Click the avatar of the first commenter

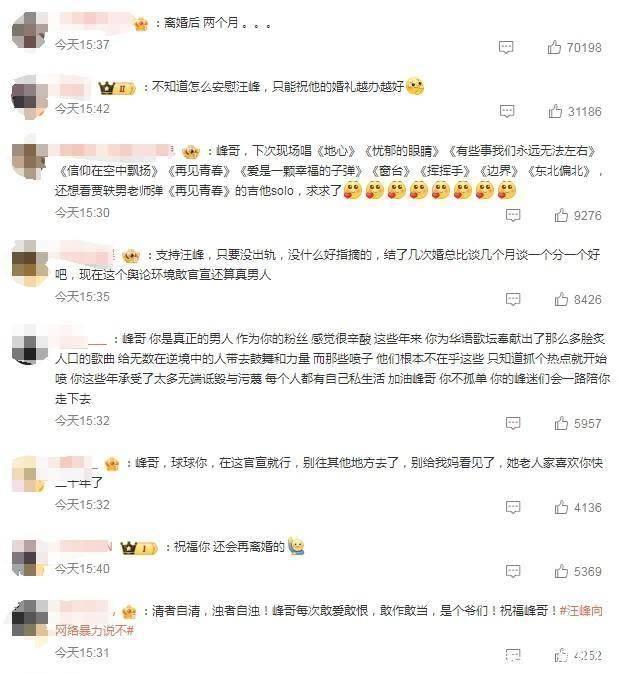pyautogui.click(x=30, y=30)
